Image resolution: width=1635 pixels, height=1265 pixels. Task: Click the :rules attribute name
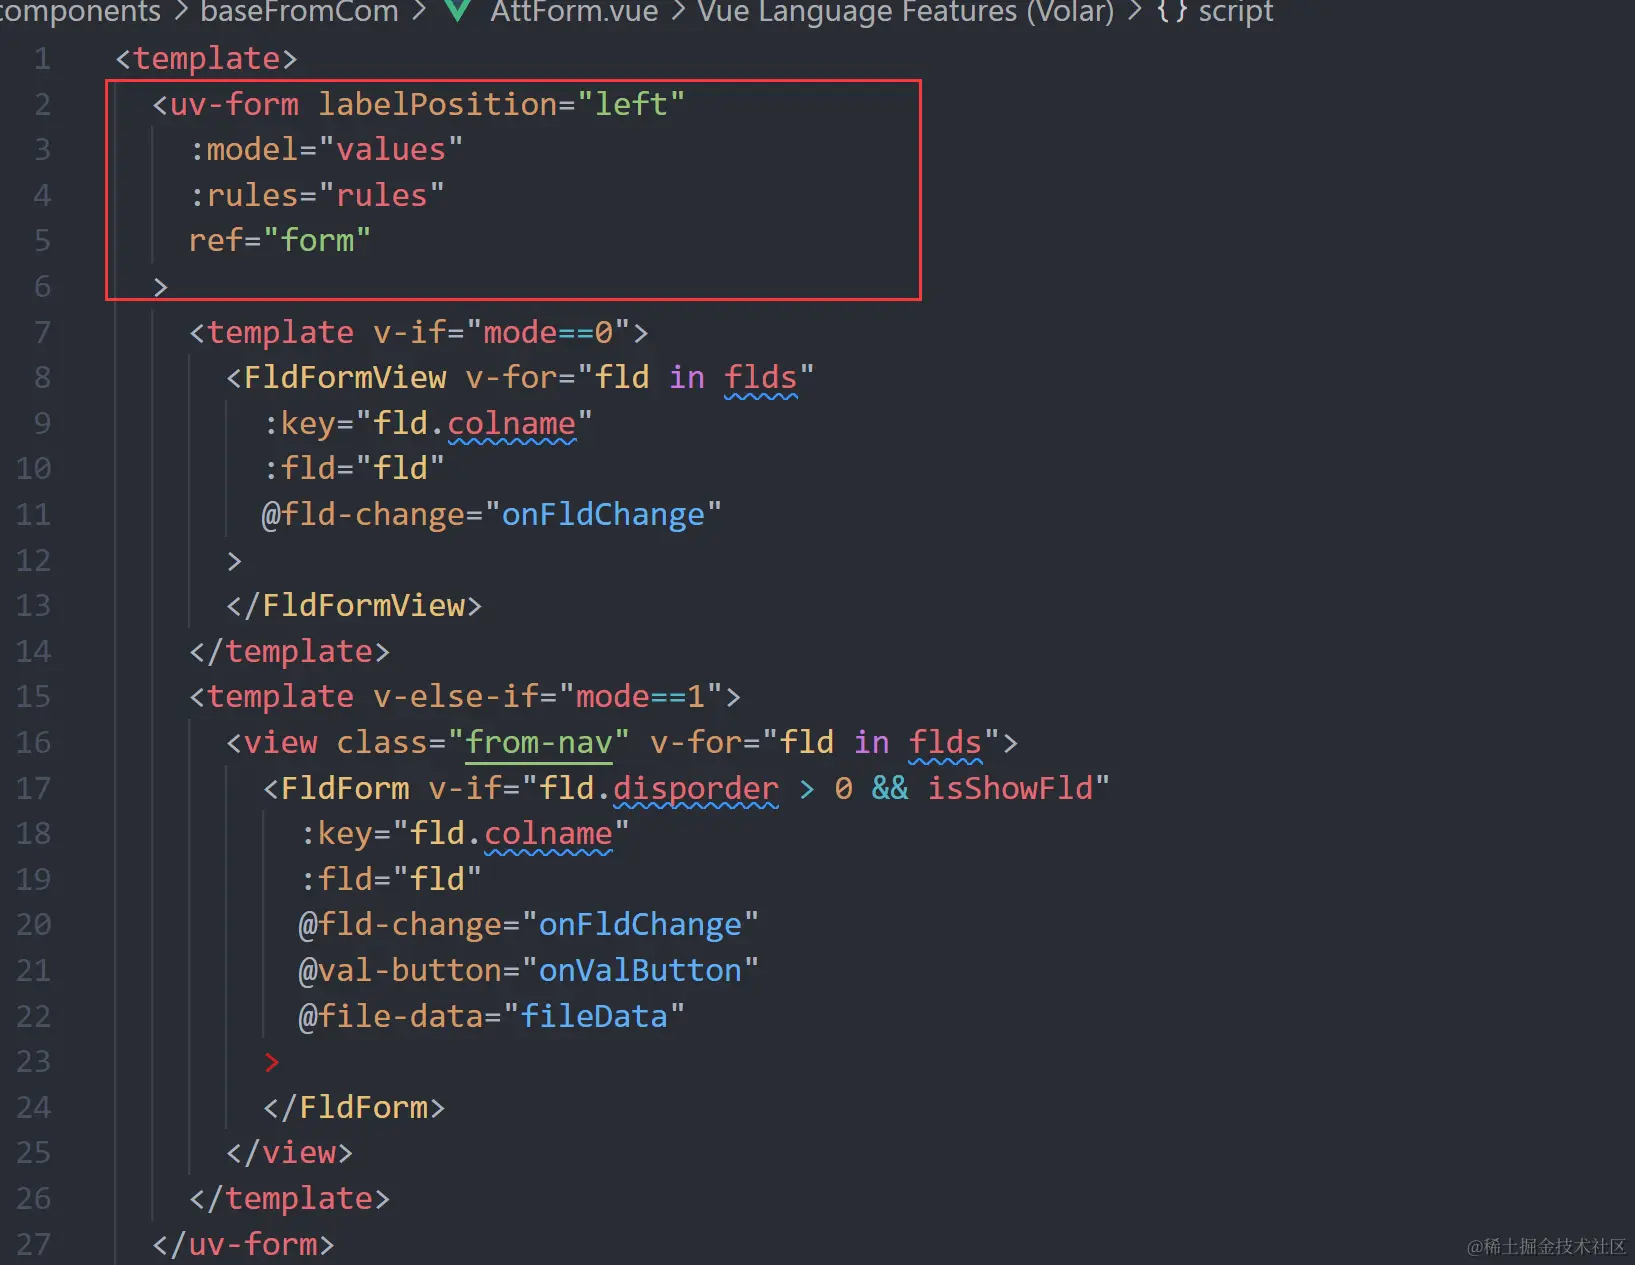[x=243, y=195]
